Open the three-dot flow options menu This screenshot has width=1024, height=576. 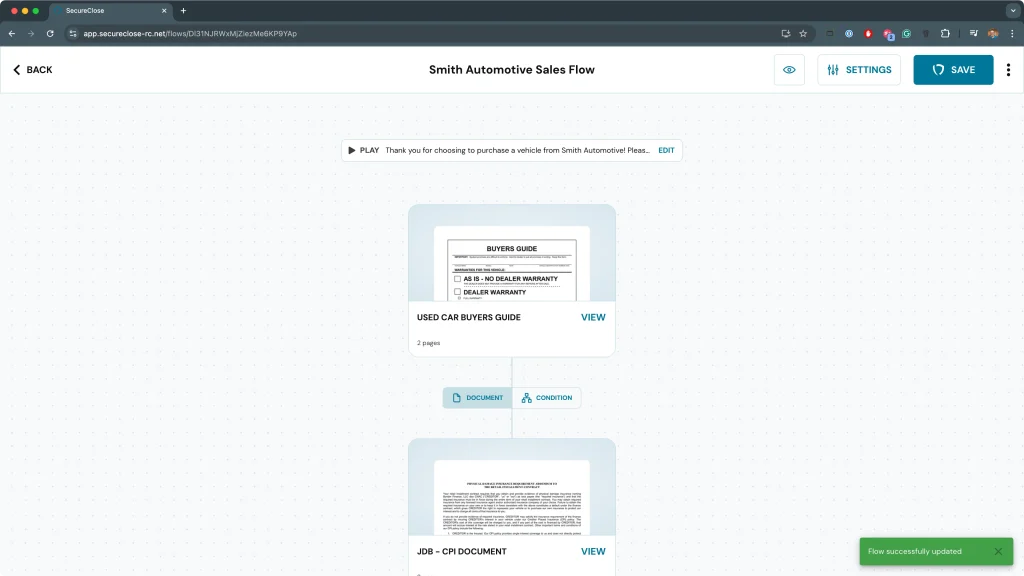tap(1008, 70)
